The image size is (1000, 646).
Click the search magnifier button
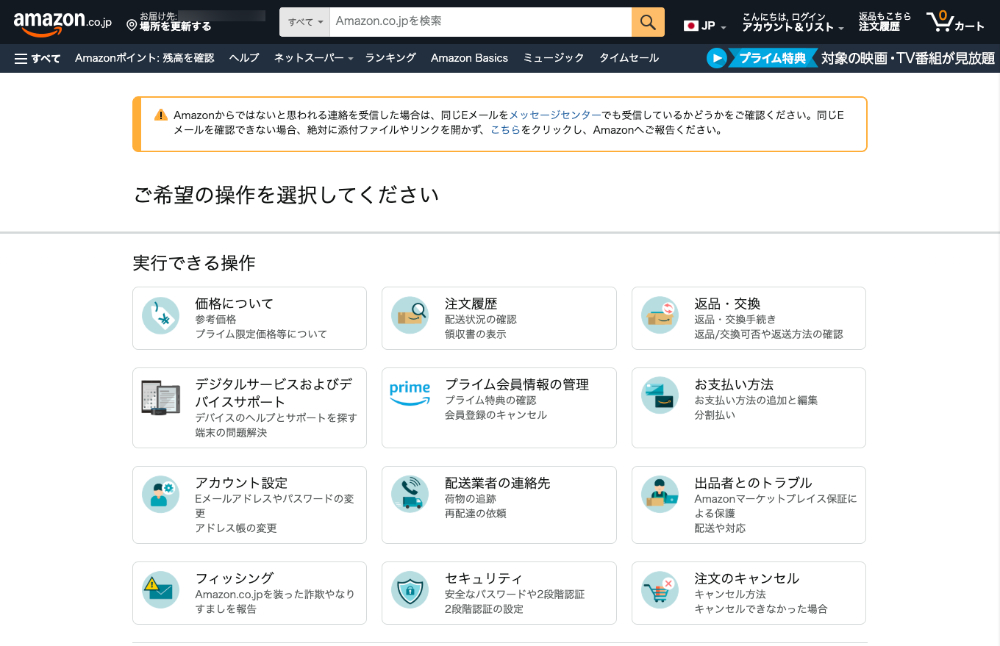[x=648, y=22]
